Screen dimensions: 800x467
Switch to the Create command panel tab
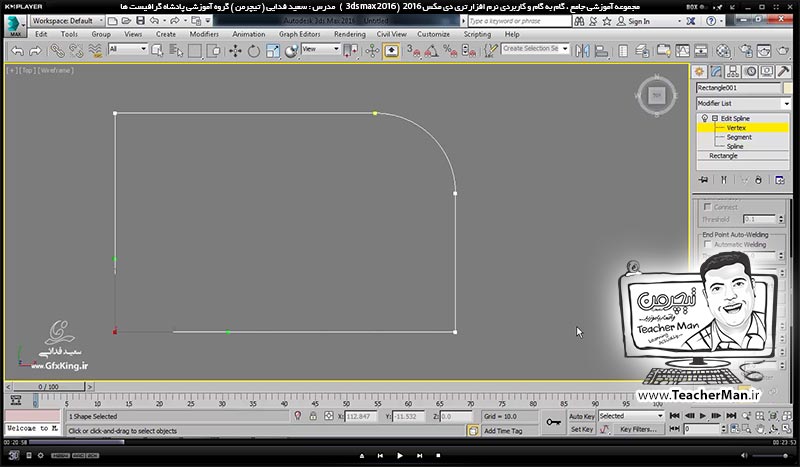click(x=699, y=71)
